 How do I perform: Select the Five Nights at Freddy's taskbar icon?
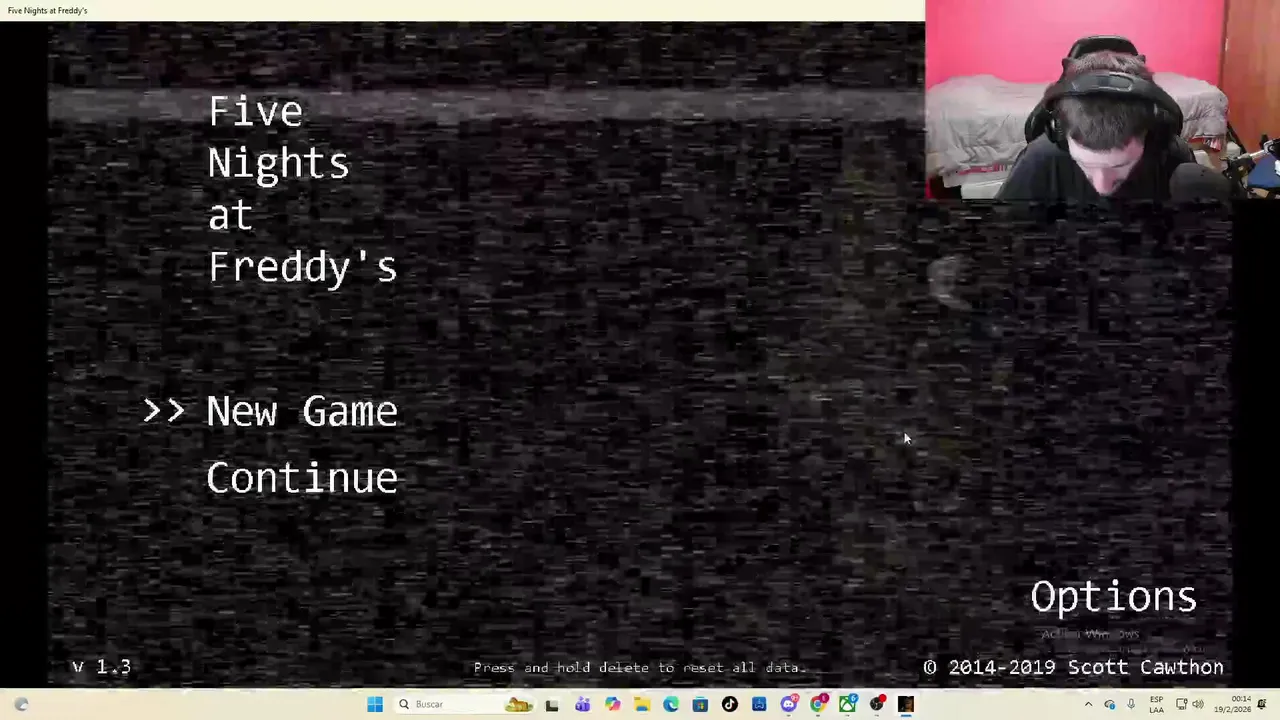pos(906,704)
